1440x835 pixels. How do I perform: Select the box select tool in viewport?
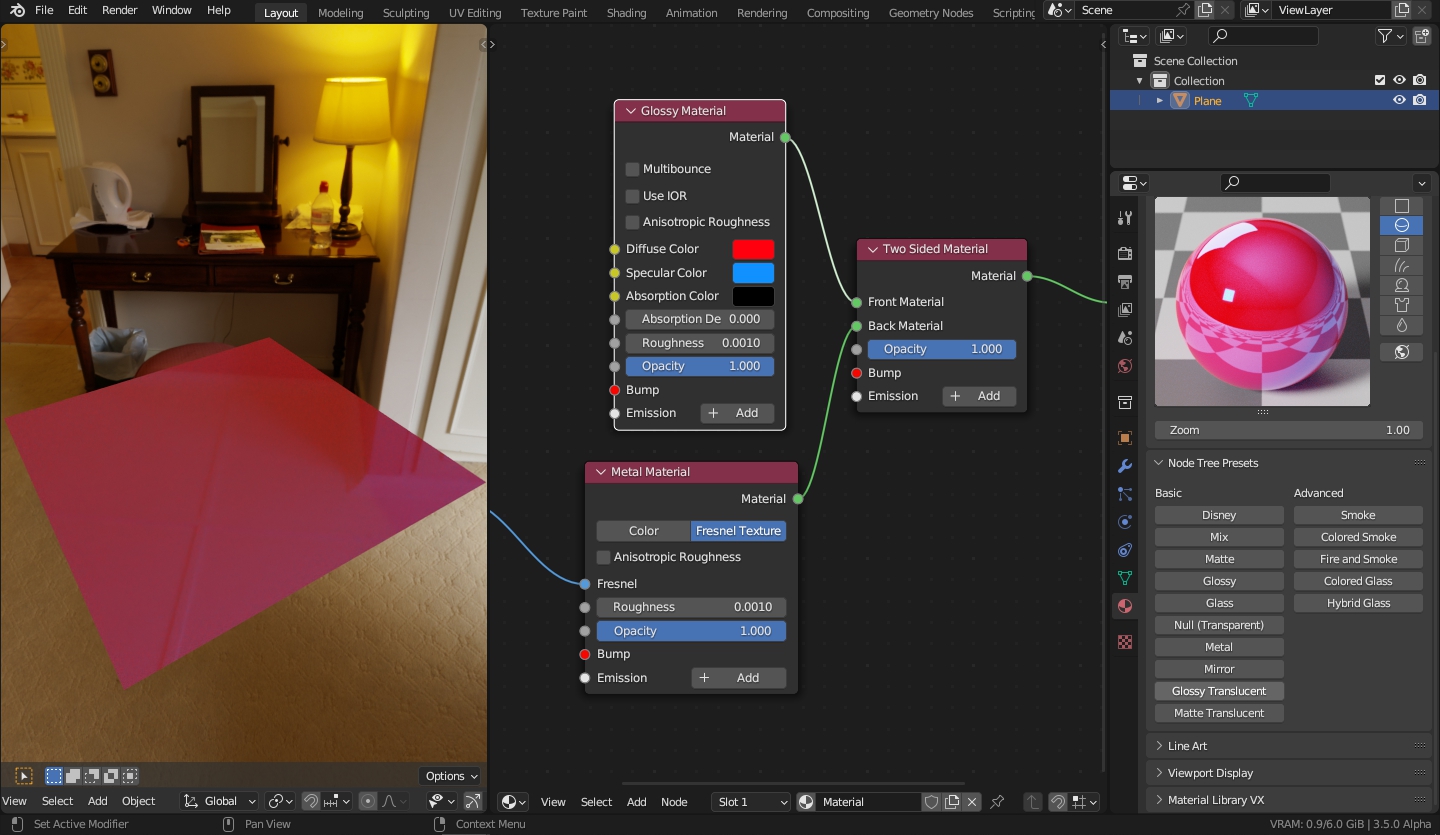pyautogui.click(x=54, y=776)
